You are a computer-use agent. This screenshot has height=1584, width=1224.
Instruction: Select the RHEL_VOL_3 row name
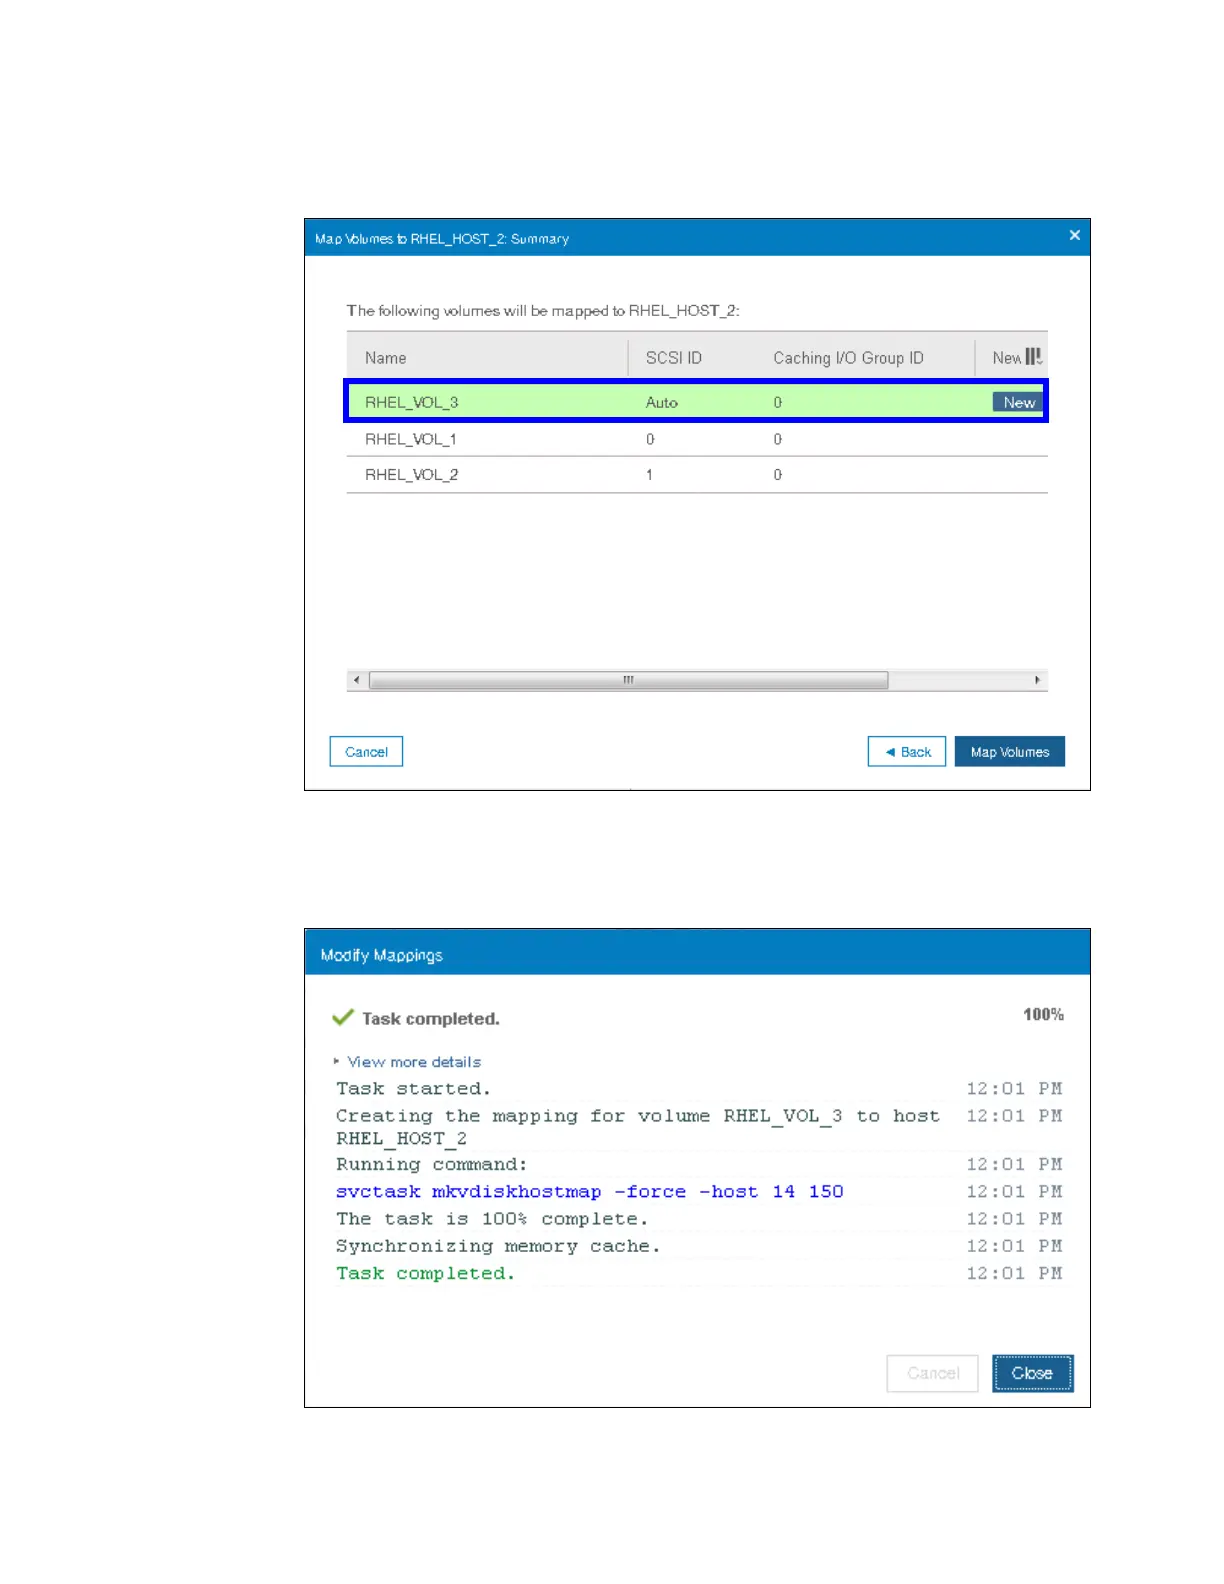412,402
